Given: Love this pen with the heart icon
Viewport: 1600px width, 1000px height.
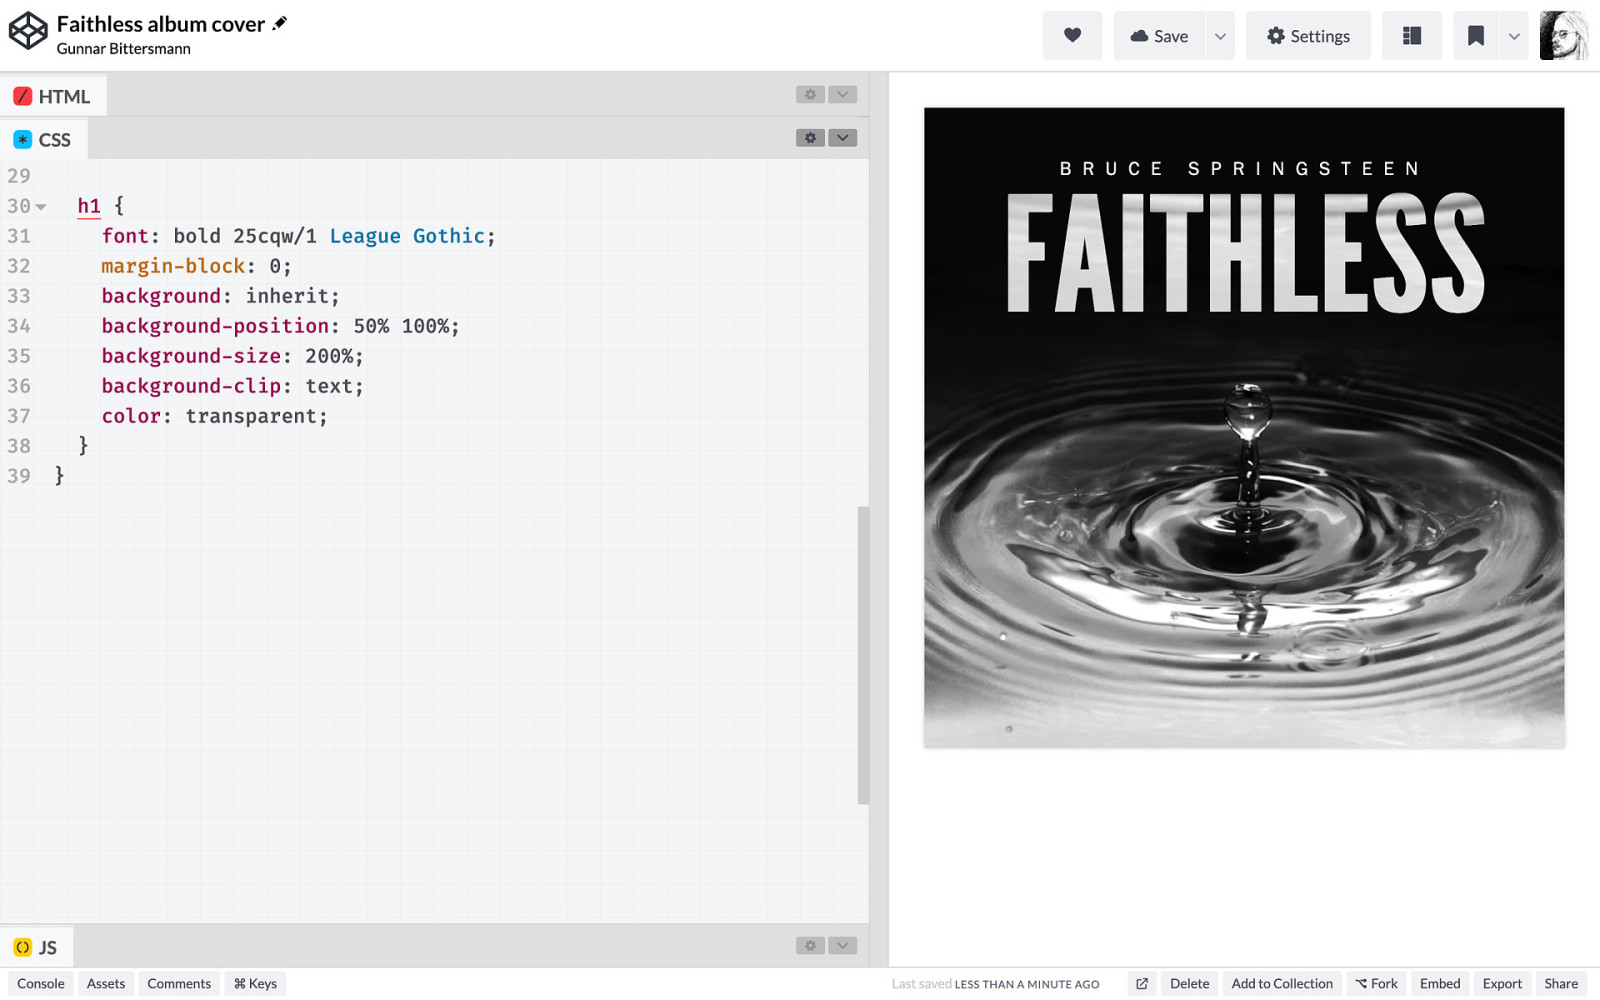Looking at the screenshot, I should point(1072,36).
